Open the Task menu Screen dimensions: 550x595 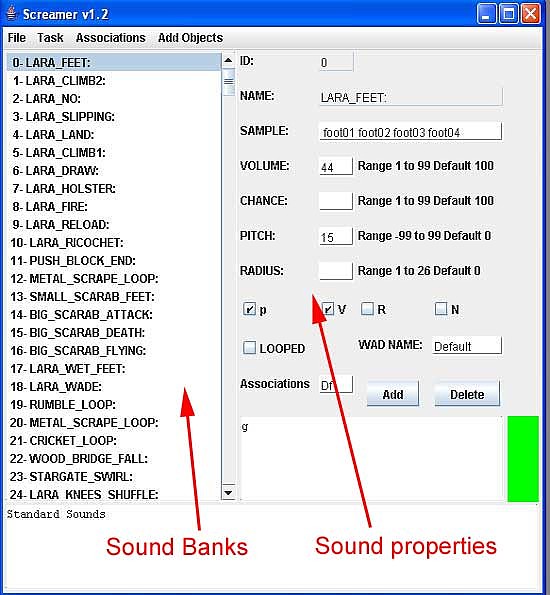[x=50, y=38]
